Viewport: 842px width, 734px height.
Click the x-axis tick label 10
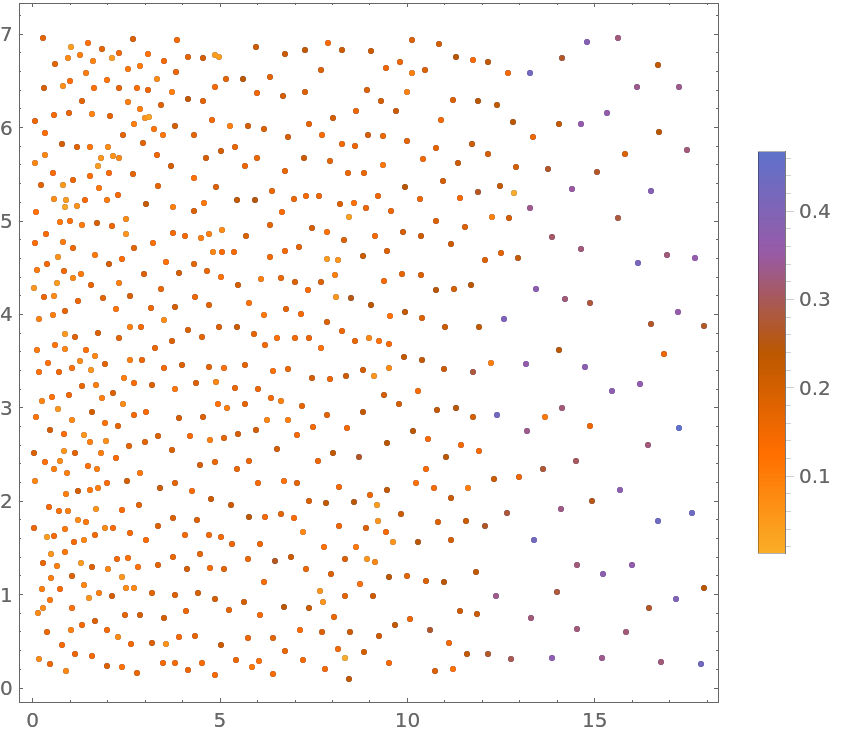(x=407, y=719)
